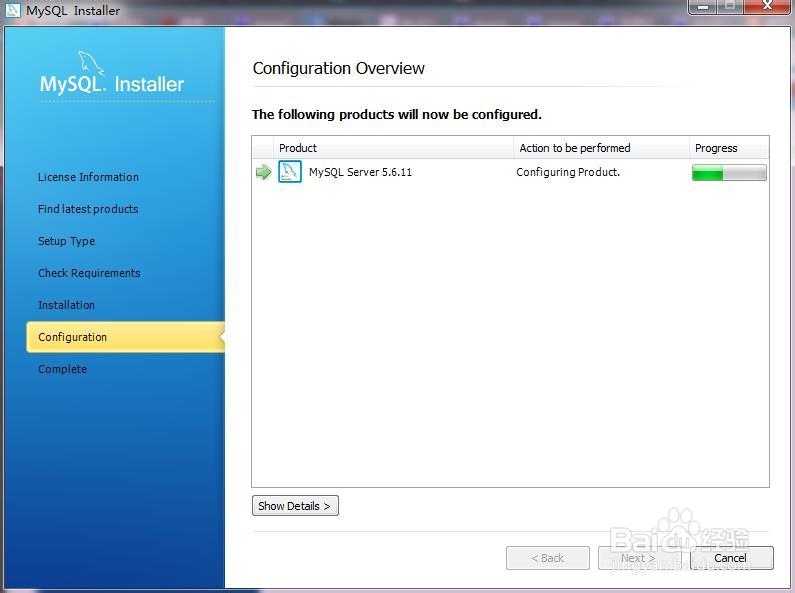Screen dimensions: 795x593
Task: Expand Show Details section
Action: (295, 506)
